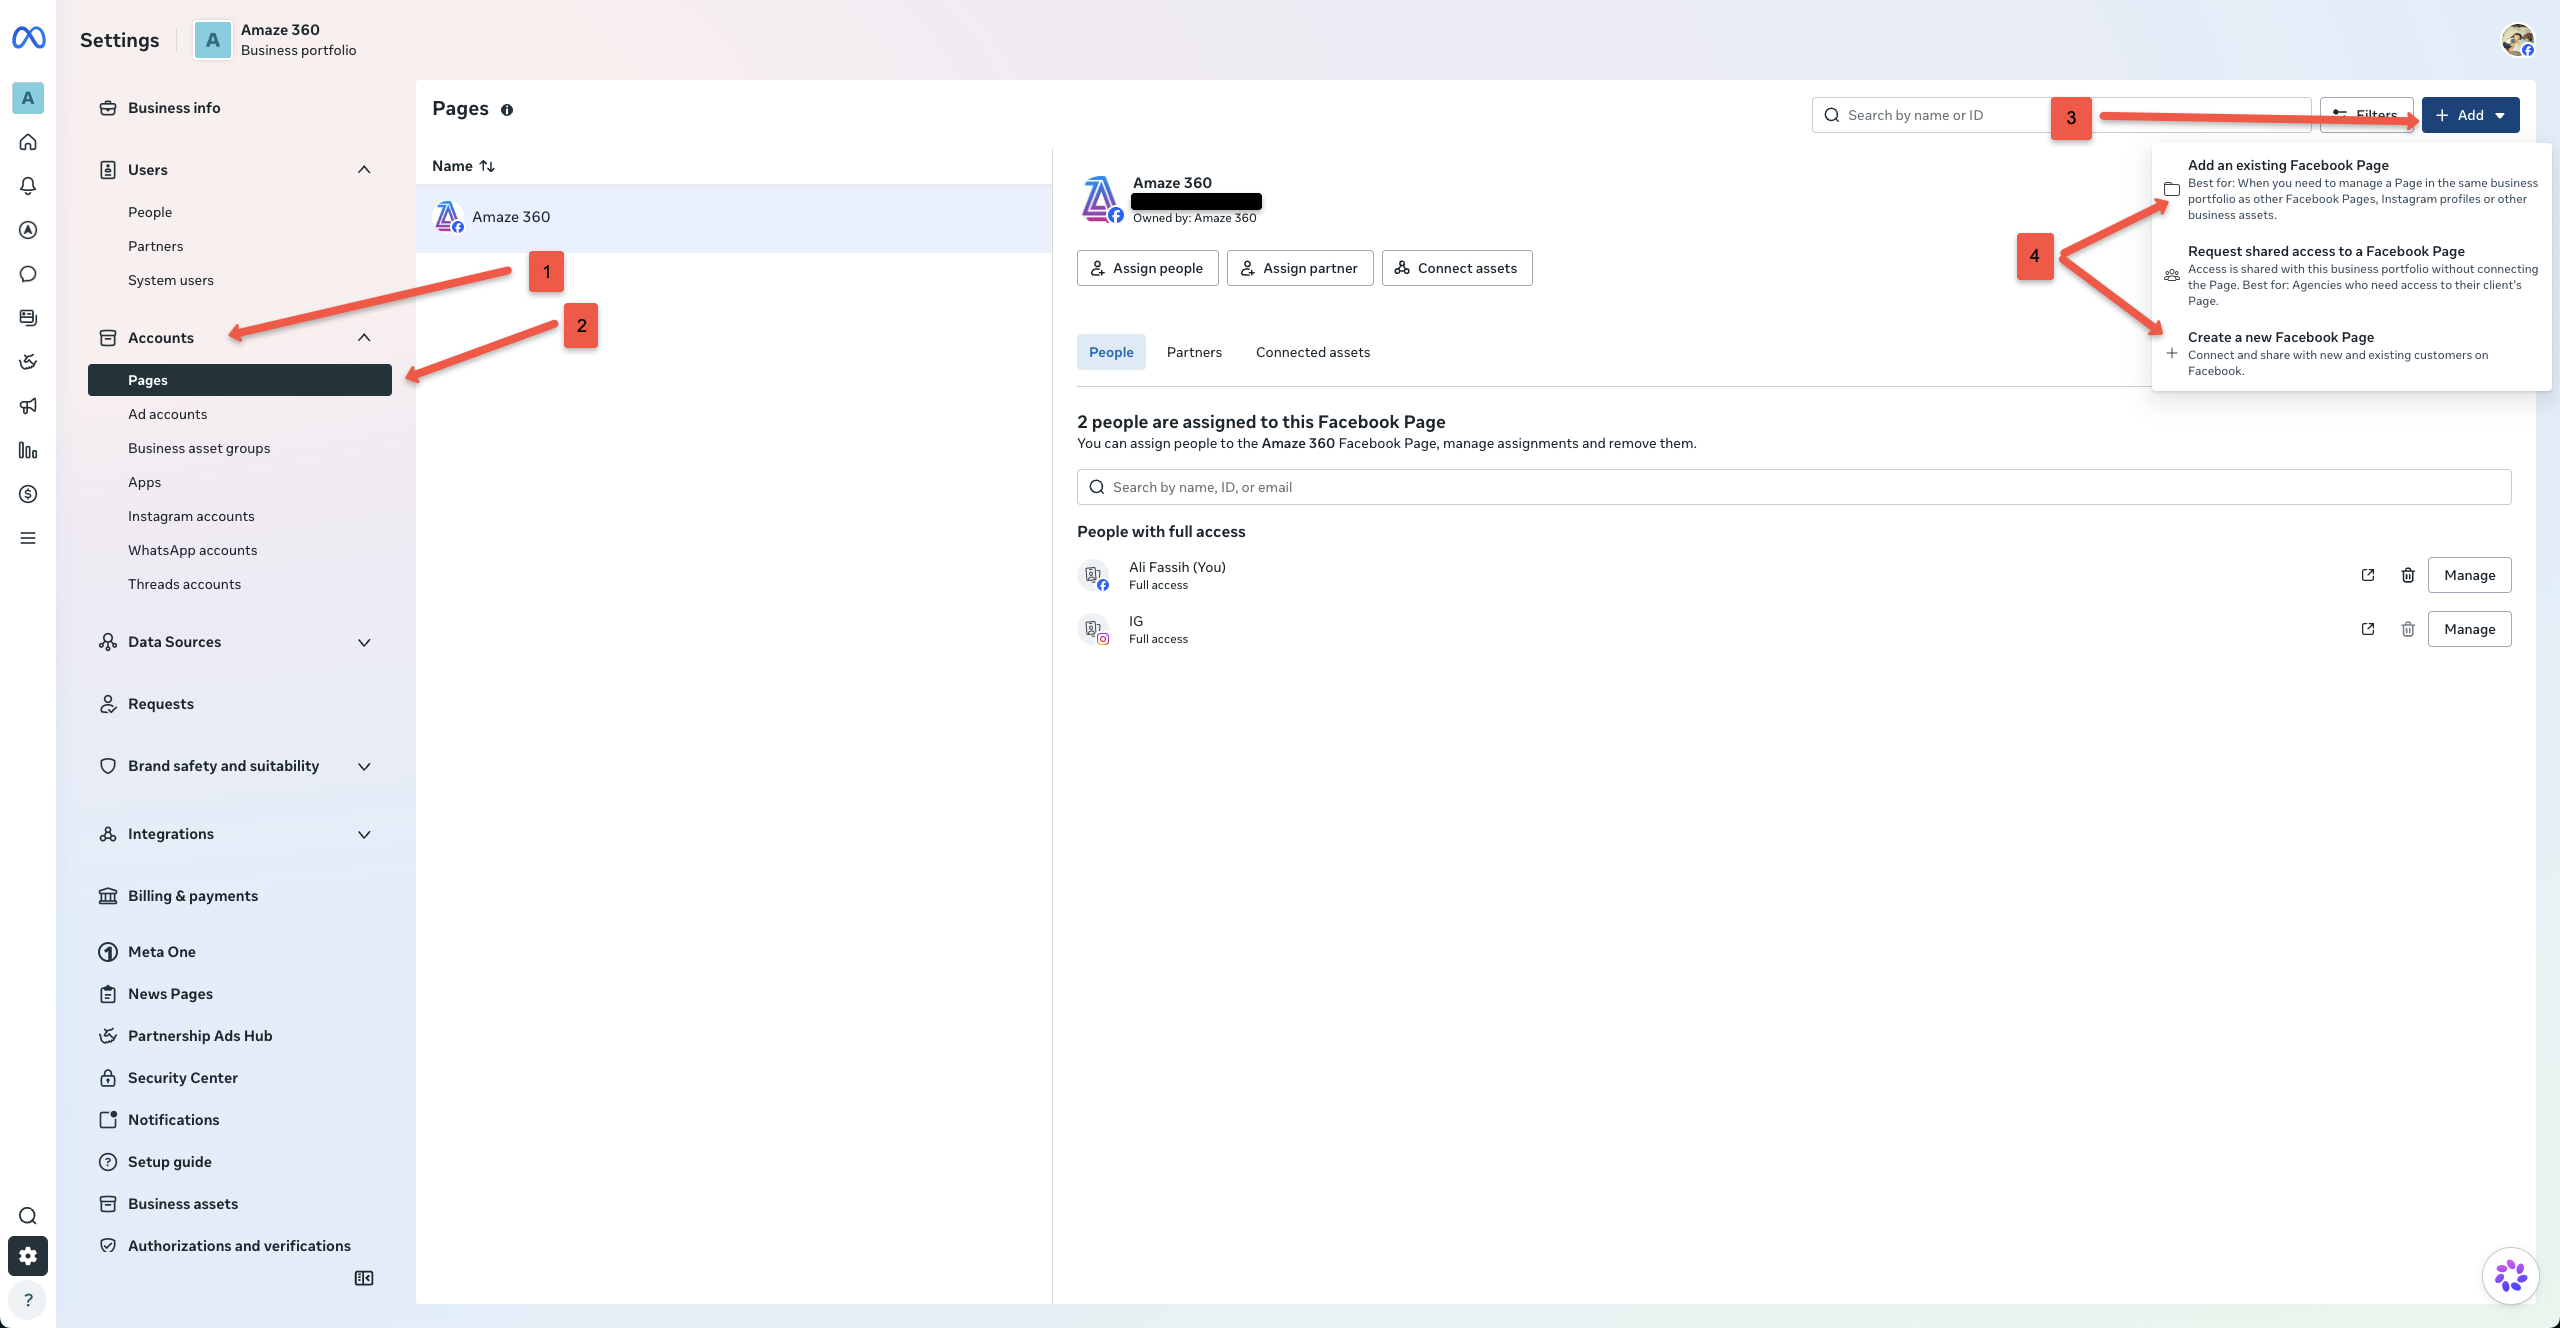Open notifications bell in the left rail
The image size is (2560, 1328).
point(28,186)
